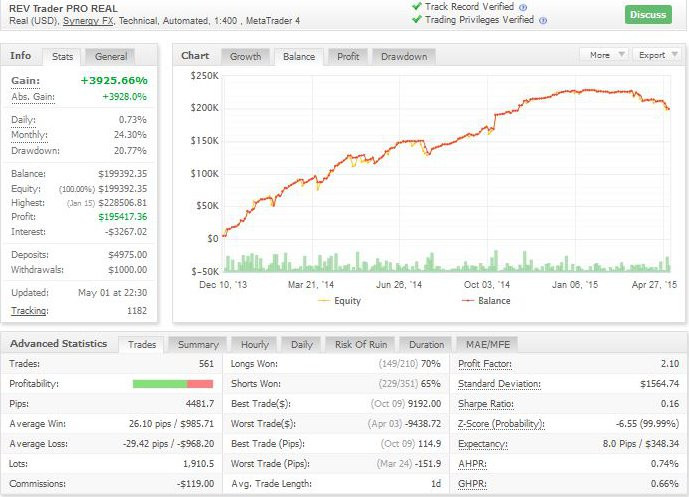The image size is (689, 497).
Task: Click the -$3267.02 Interest value
Action: 126,232
